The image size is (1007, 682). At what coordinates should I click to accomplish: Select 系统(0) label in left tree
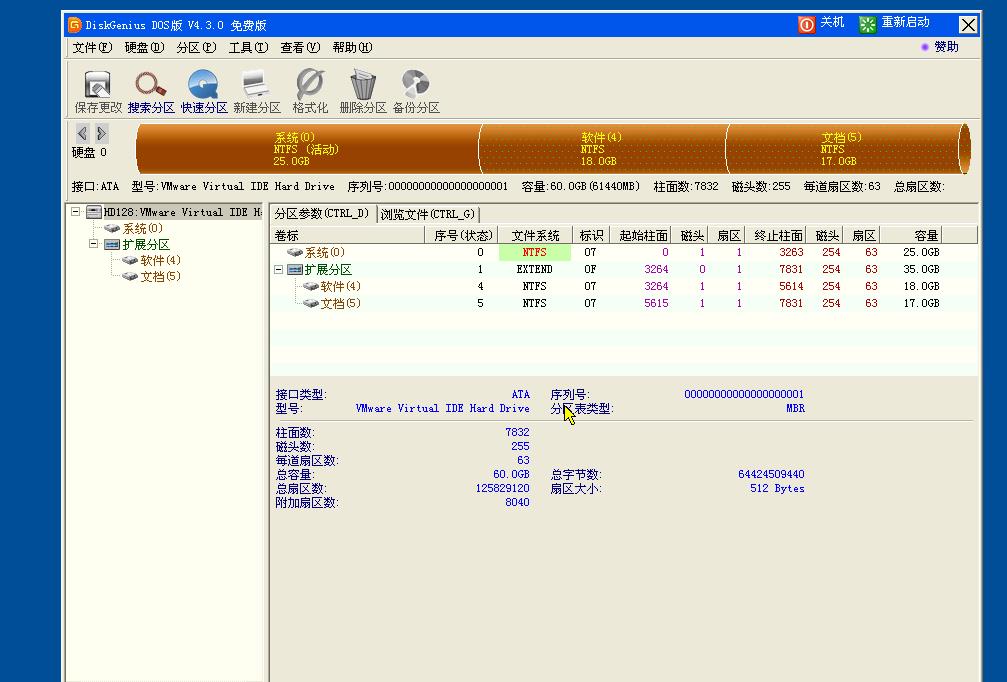pyautogui.click(x=143, y=228)
